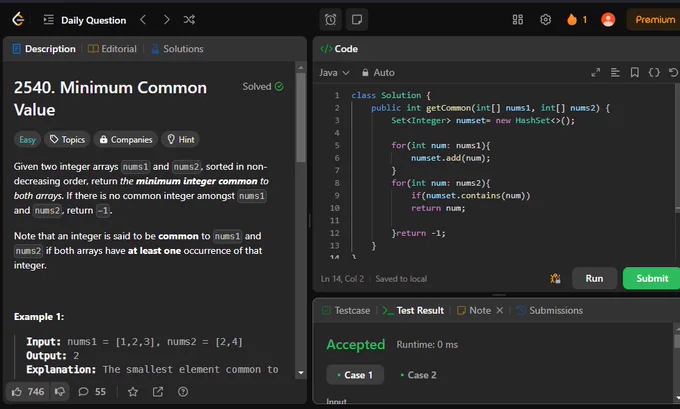Open the layout grid icon
Image resolution: width=680 pixels, height=409 pixels.
(x=518, y=20)
